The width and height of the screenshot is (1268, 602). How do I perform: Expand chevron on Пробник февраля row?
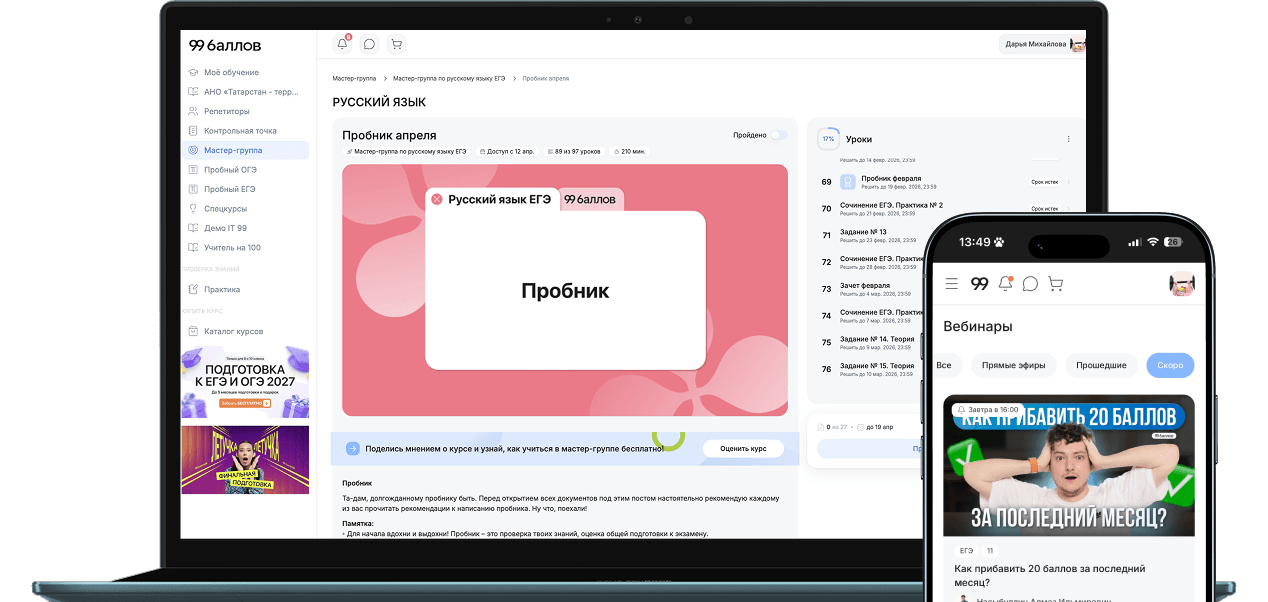coord(1068,182)
